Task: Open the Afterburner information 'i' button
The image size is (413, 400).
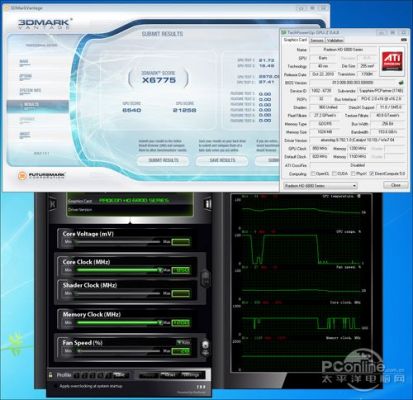Action: point(208,204)
